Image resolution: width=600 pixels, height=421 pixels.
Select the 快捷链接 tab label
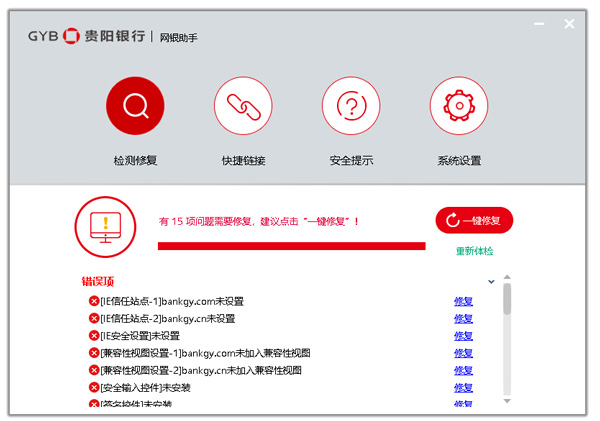point(243,160)
